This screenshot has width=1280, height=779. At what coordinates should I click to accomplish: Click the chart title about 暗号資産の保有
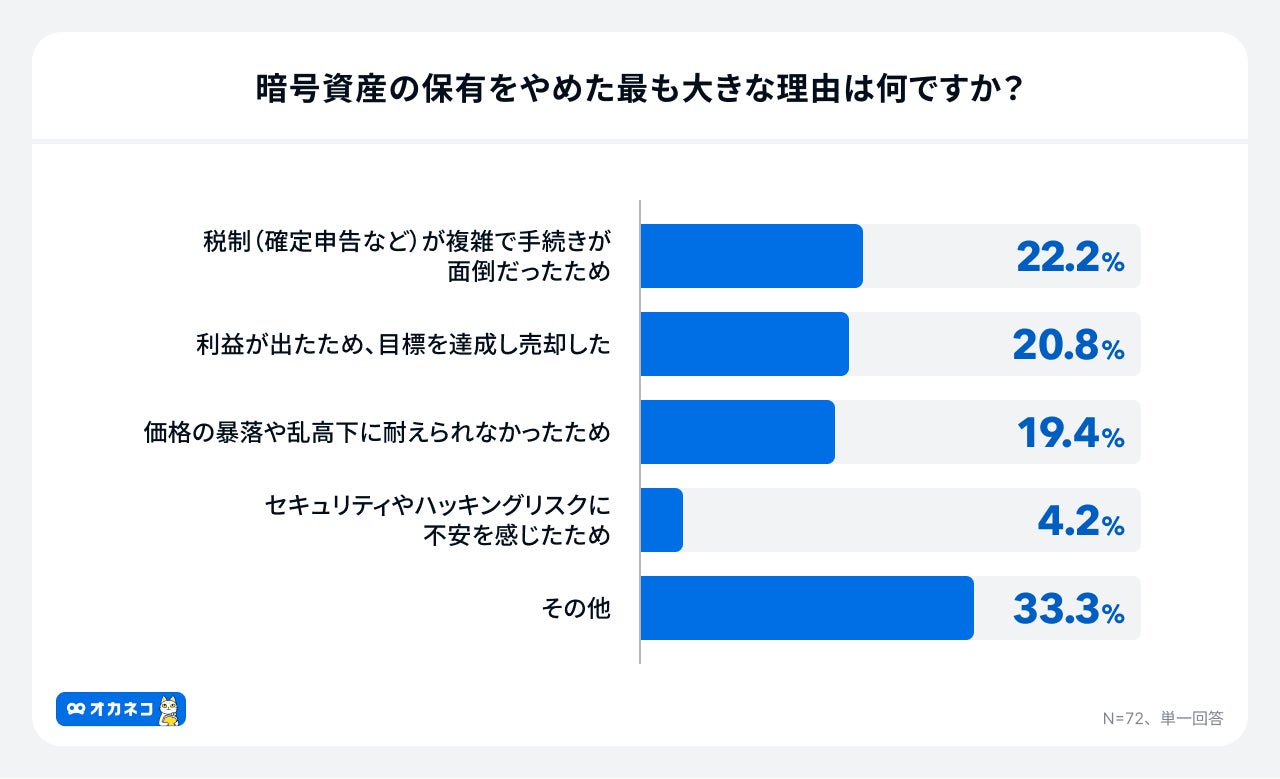639,89
